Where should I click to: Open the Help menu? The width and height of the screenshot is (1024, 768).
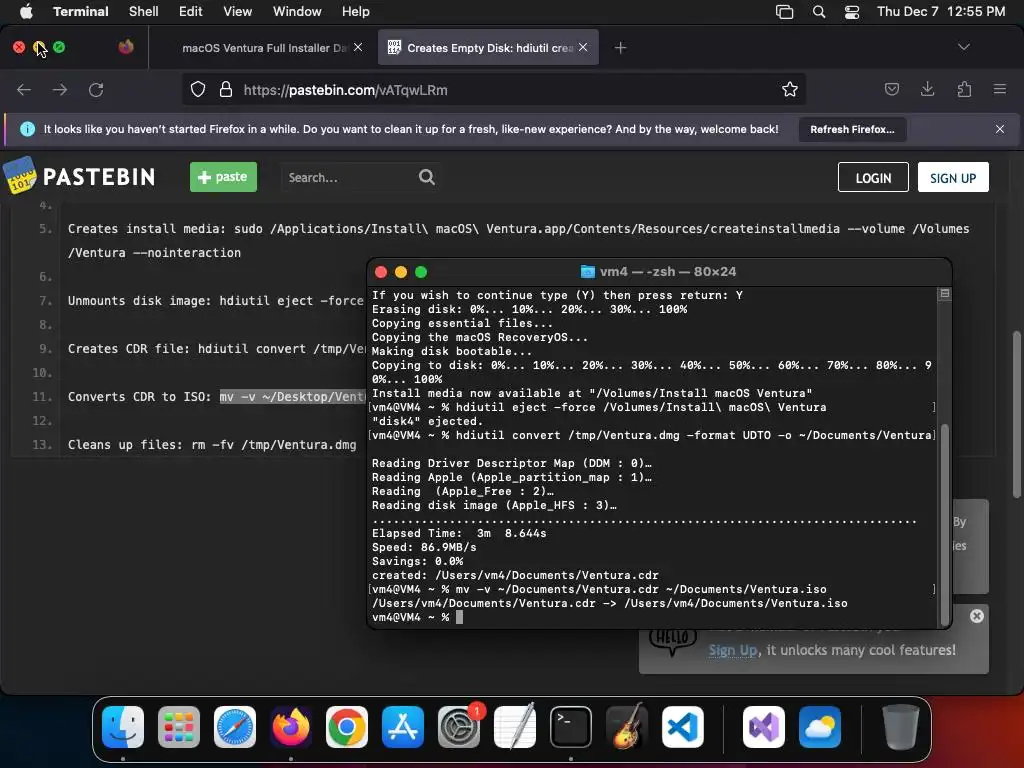tap(355, 11)
